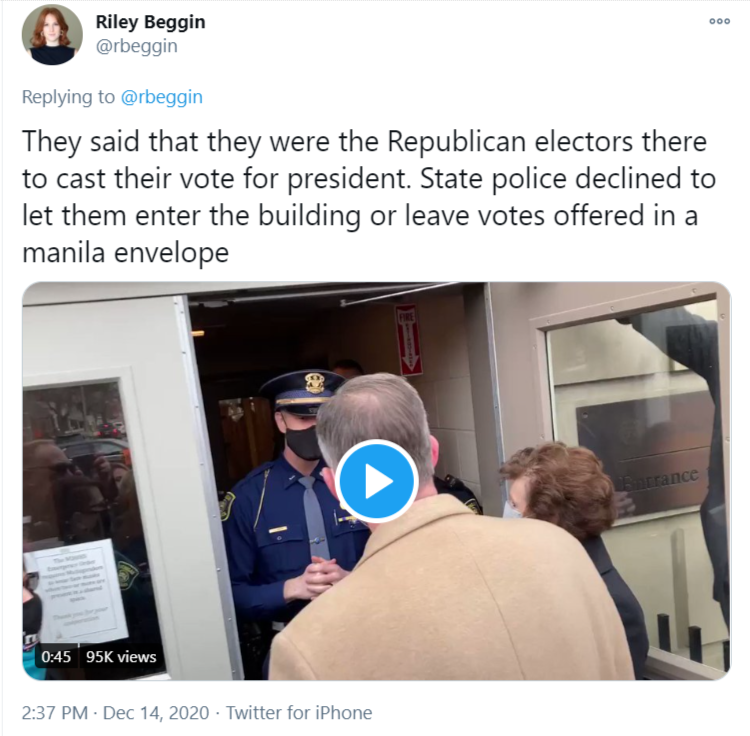Click the words 'manila envelope' in tweet
The height and width of the screenshot is (736, 750).
tap(125, 252)
